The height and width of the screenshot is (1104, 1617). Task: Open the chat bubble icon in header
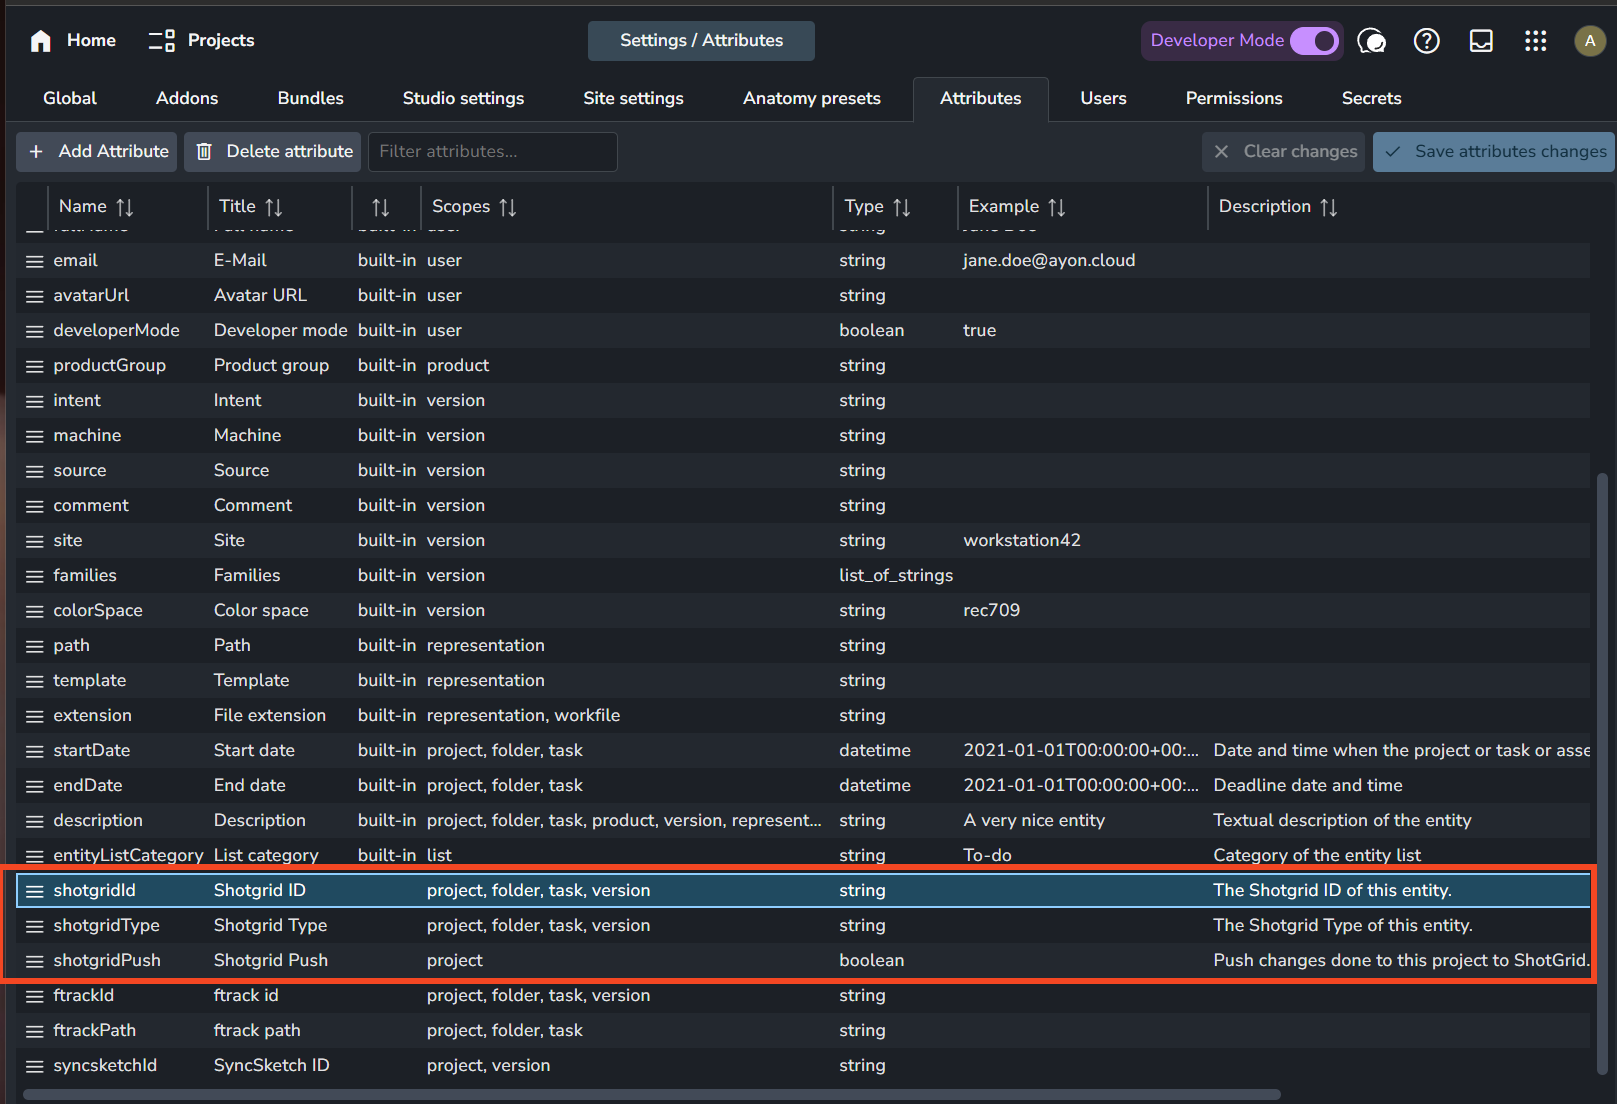point(1371,41)
